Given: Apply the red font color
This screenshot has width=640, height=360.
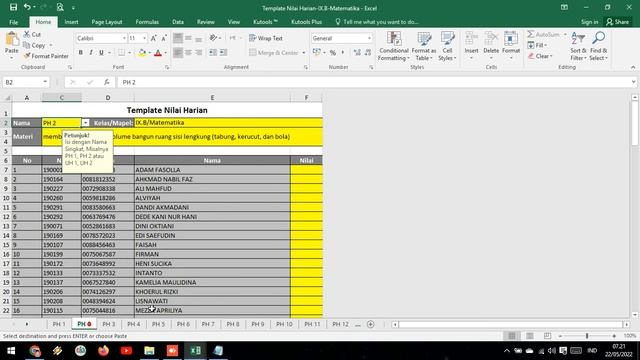Looking at the screenshot, I should coord(158,53).
